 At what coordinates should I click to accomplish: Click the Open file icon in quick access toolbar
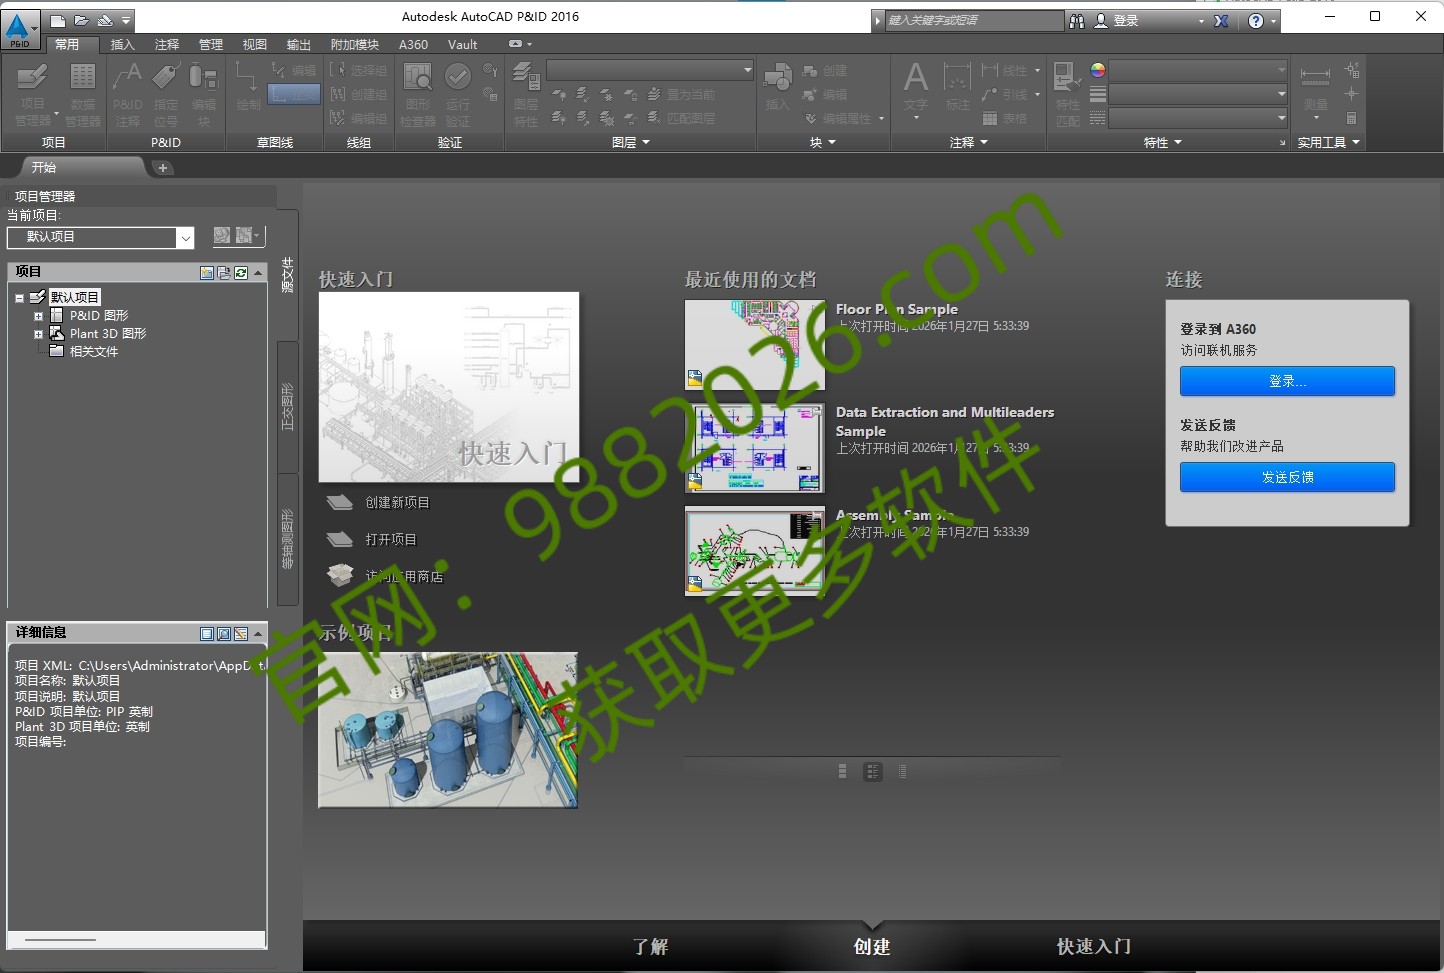[x=81, y=20]
